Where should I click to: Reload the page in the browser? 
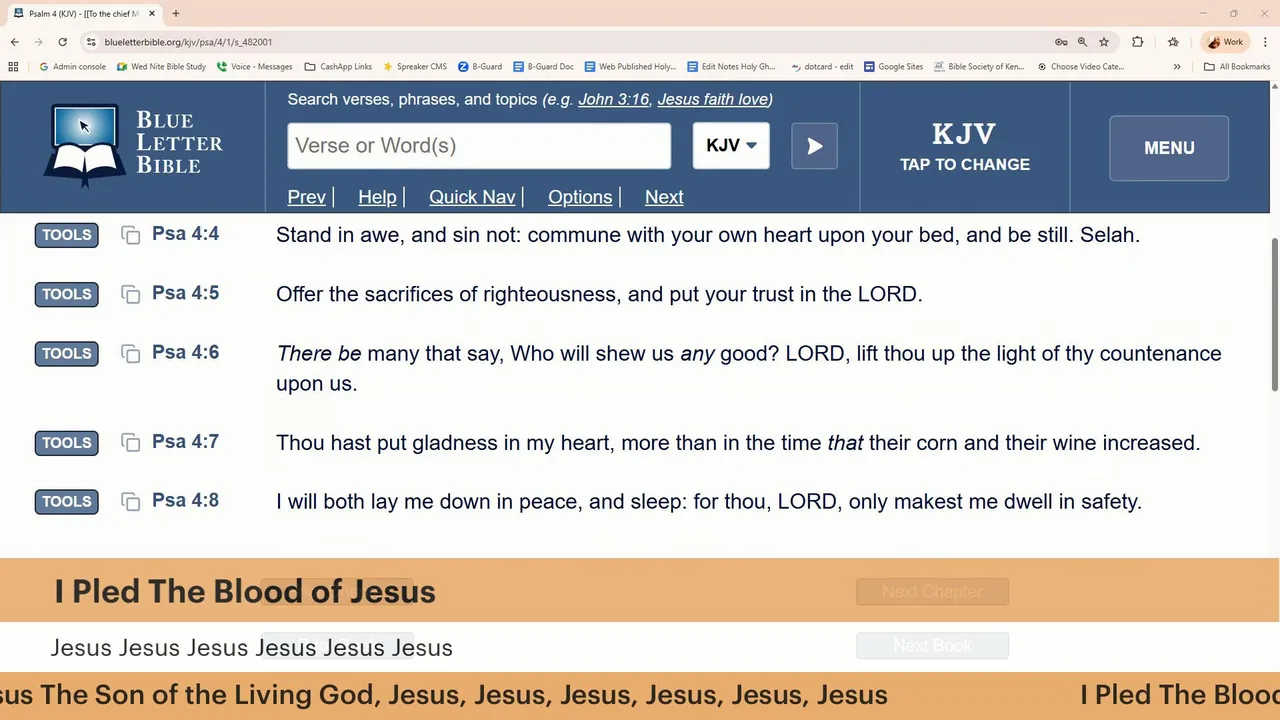62,42
